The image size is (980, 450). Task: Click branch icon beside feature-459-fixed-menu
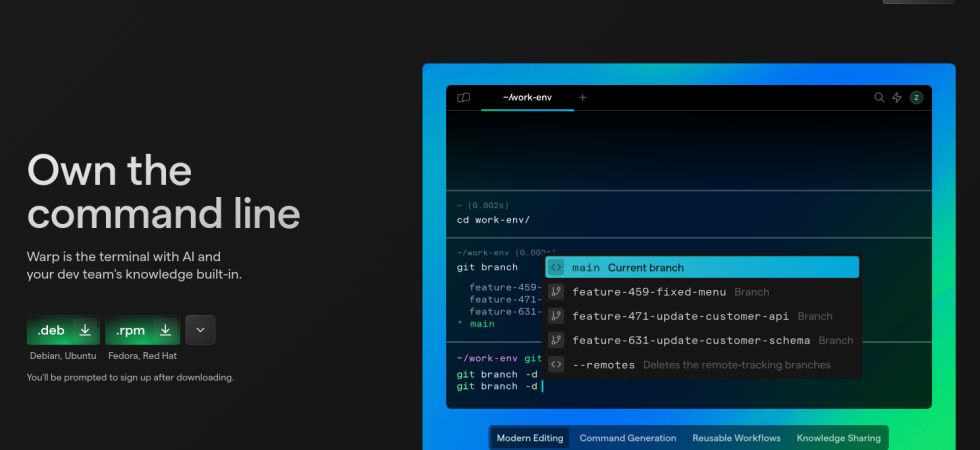(x=556, y=292)
